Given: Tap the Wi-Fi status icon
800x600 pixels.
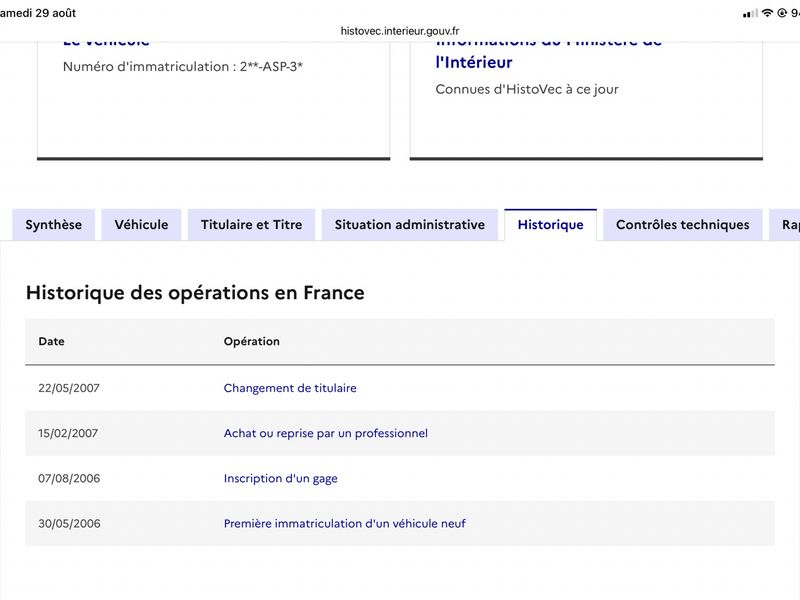Looking at the screenshot, I should [x=767, y=13].
